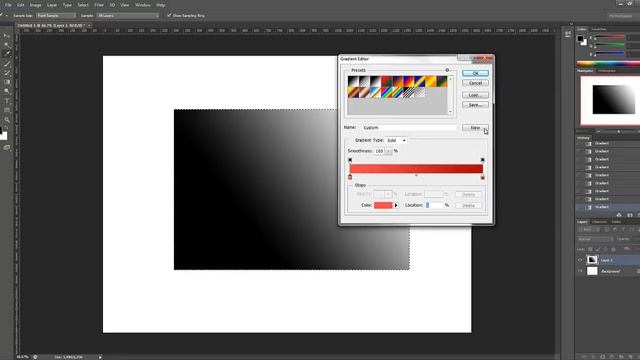Select the Eyedropper tool in the toolbox
This screenshot has height=360, width=640.
[7, 54]
